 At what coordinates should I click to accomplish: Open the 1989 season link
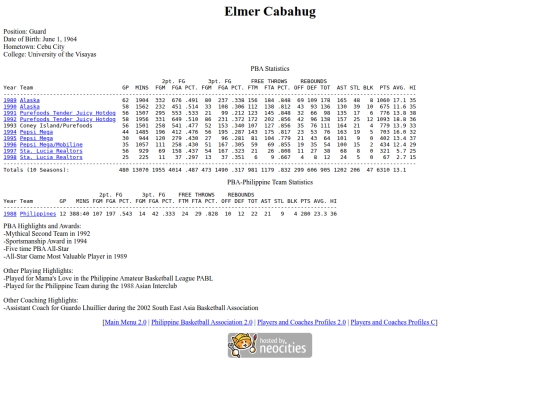coord(10,100)
